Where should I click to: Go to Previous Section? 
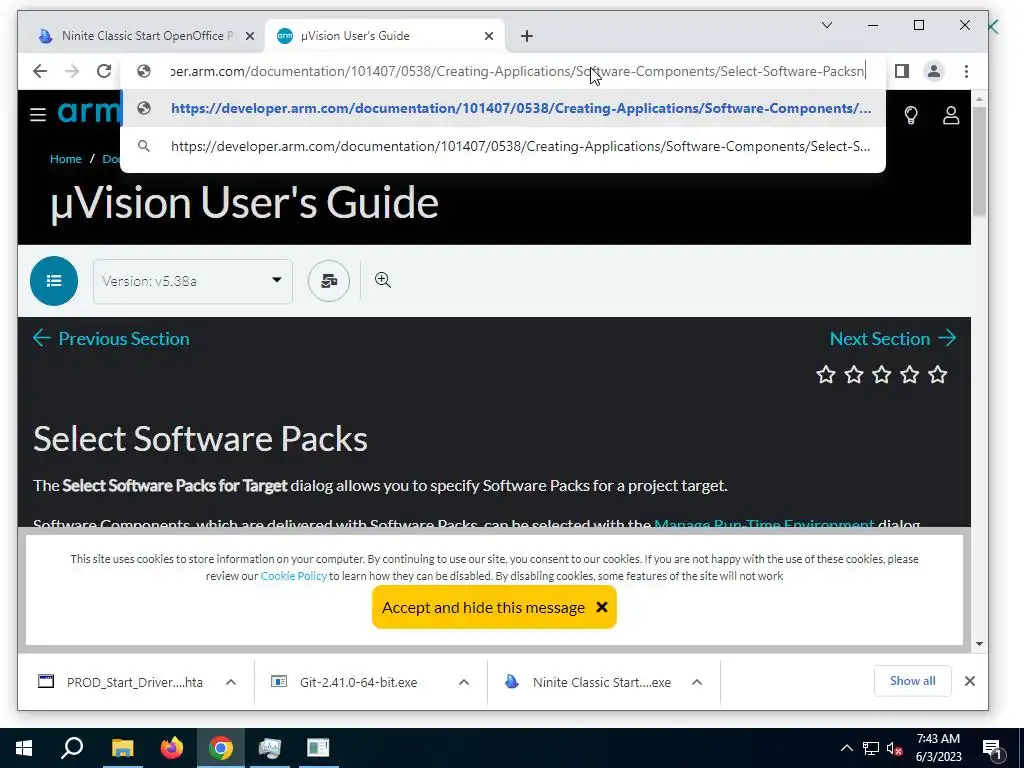pyautogui.click(x=111, y=338)
